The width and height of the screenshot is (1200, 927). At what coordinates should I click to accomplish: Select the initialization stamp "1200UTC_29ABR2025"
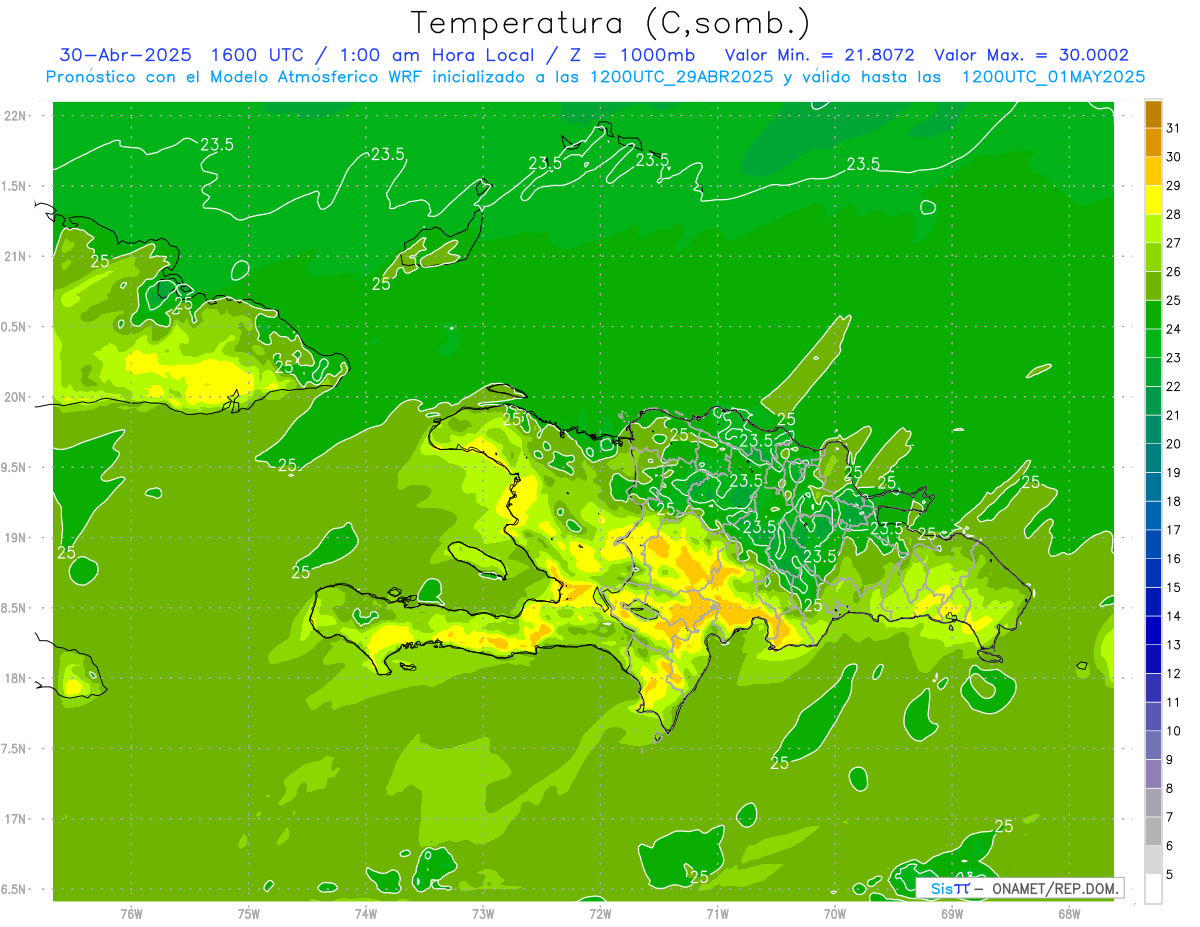[x=680, y=77]
